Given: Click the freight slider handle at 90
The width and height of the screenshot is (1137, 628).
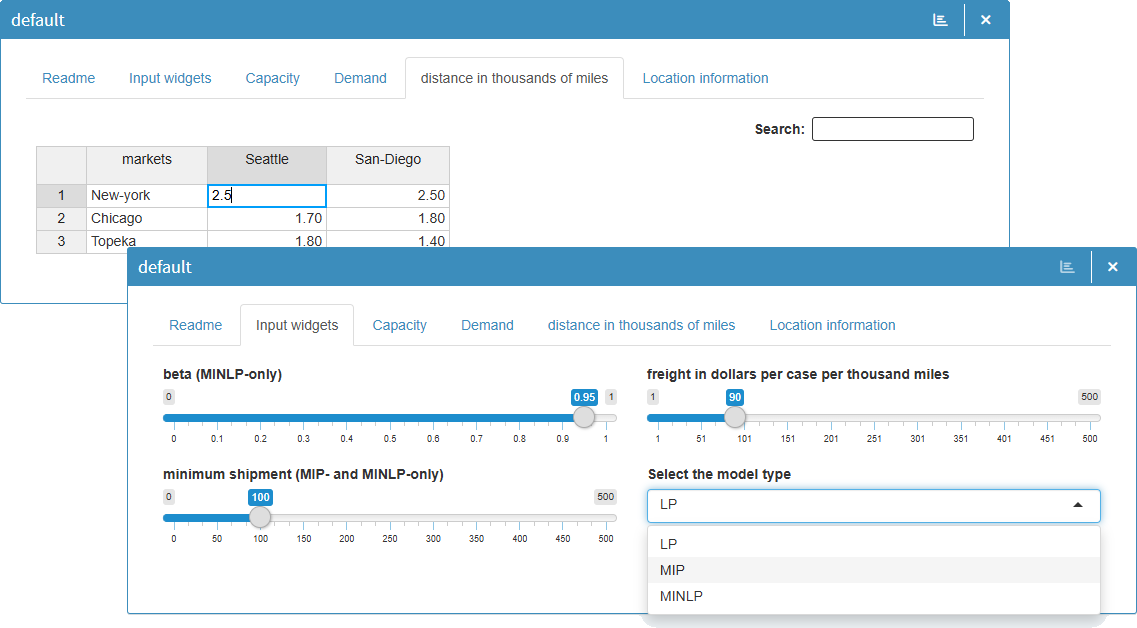Looking at the screenshot, I should [x=735, y=417].
